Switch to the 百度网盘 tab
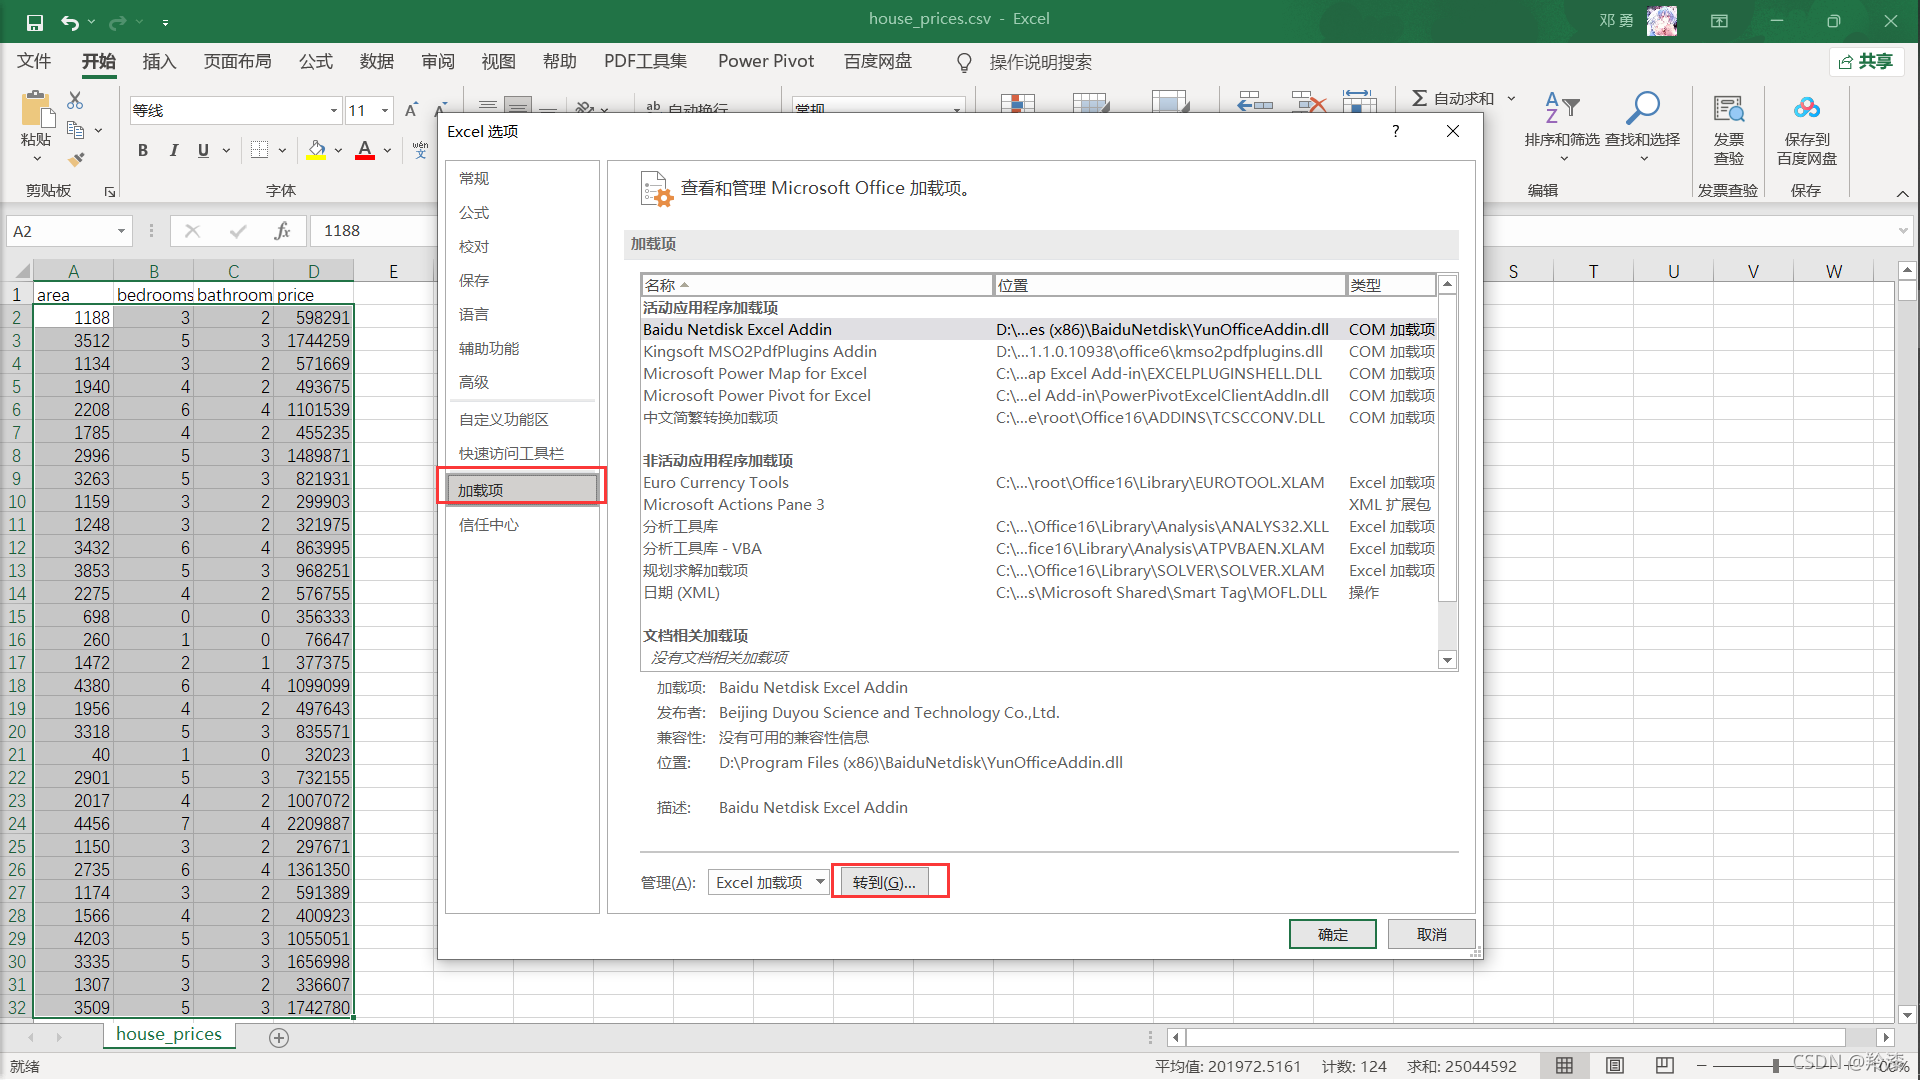Screen dimensions: 1920x1080 point(878,62)
